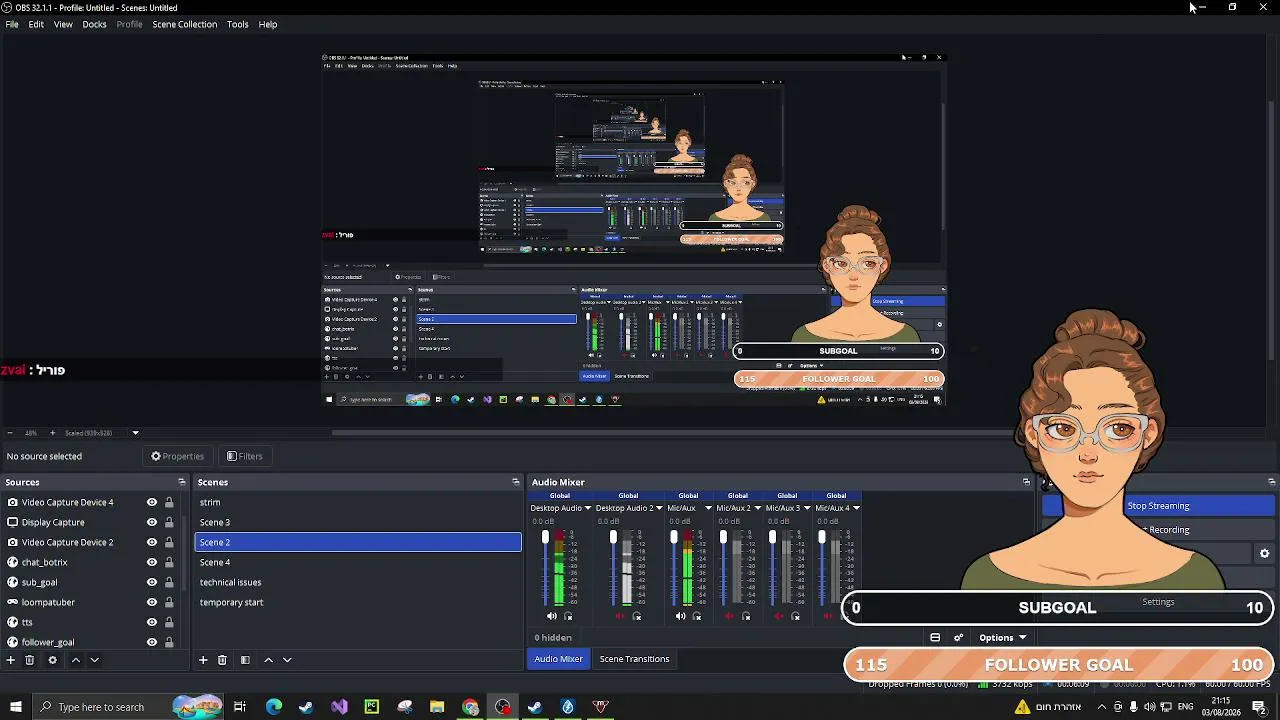The width and height of the screenshot is (1280, 720).
Task: Open Google Chrome from the taskbar
Action: coord(470,707)
